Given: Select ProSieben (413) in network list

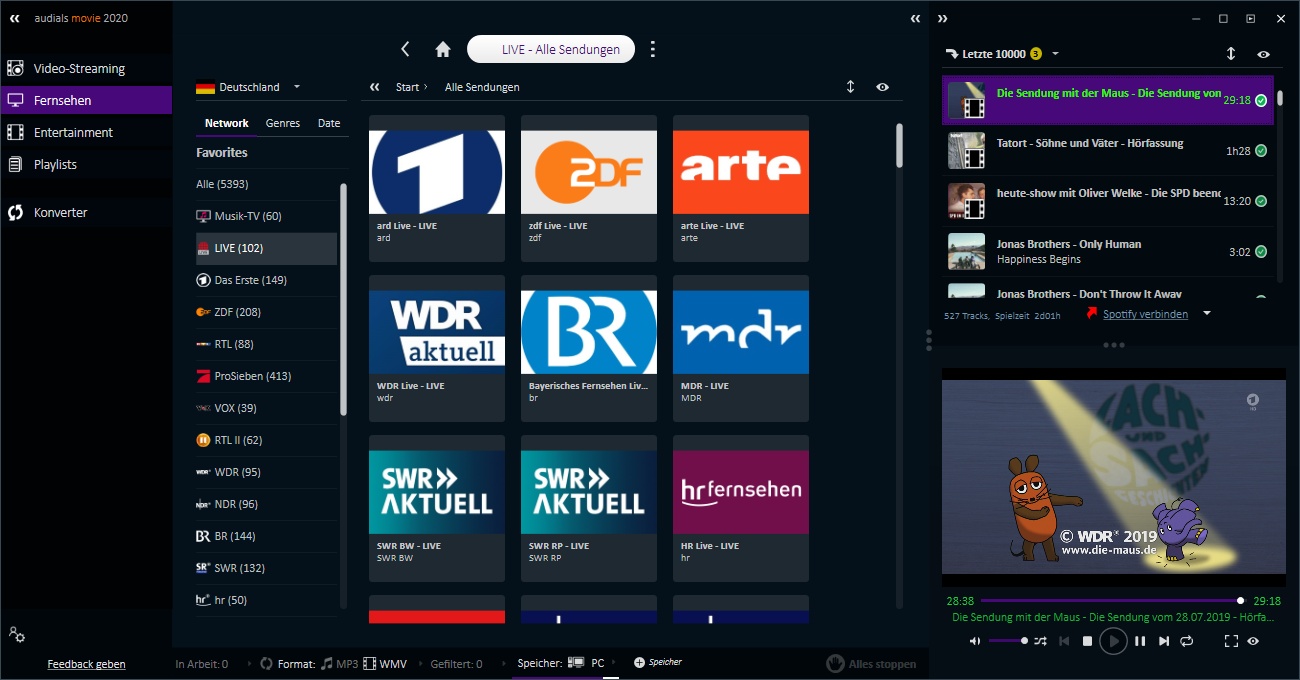Looking at the screenshot, I should 252,376.
